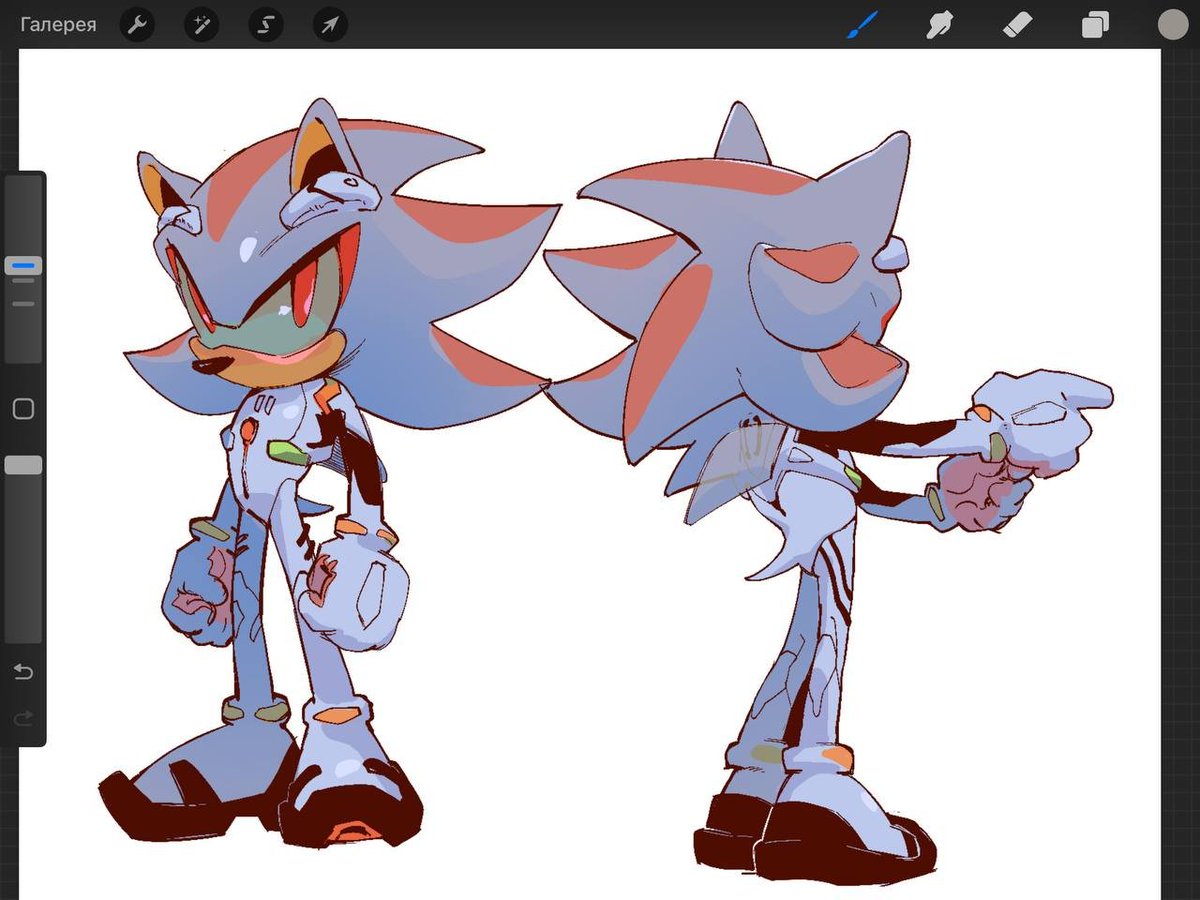Select the Eraser tool

click(x=1017, y=25)
